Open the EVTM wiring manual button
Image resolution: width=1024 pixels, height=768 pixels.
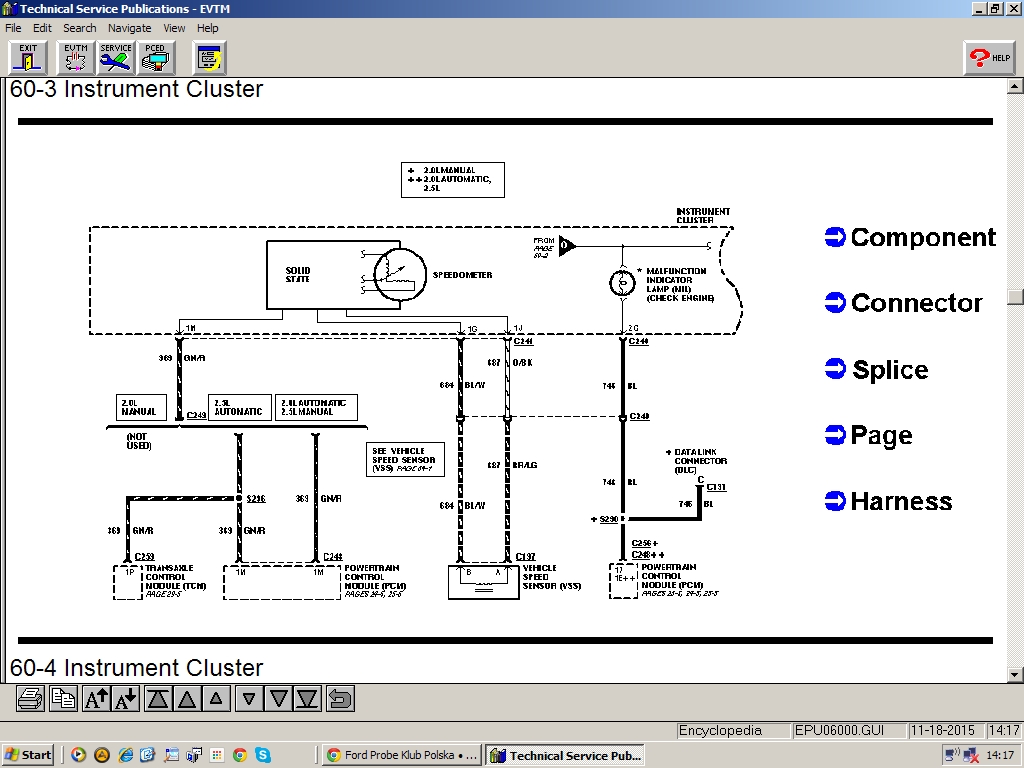[x=75, y=57]
